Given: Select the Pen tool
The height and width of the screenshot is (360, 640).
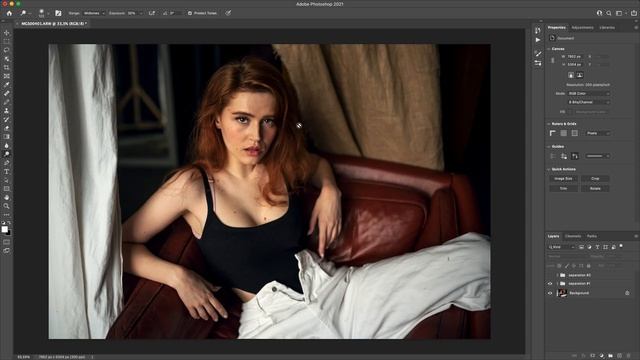Looking at the screenshot, I should (7, 163).
